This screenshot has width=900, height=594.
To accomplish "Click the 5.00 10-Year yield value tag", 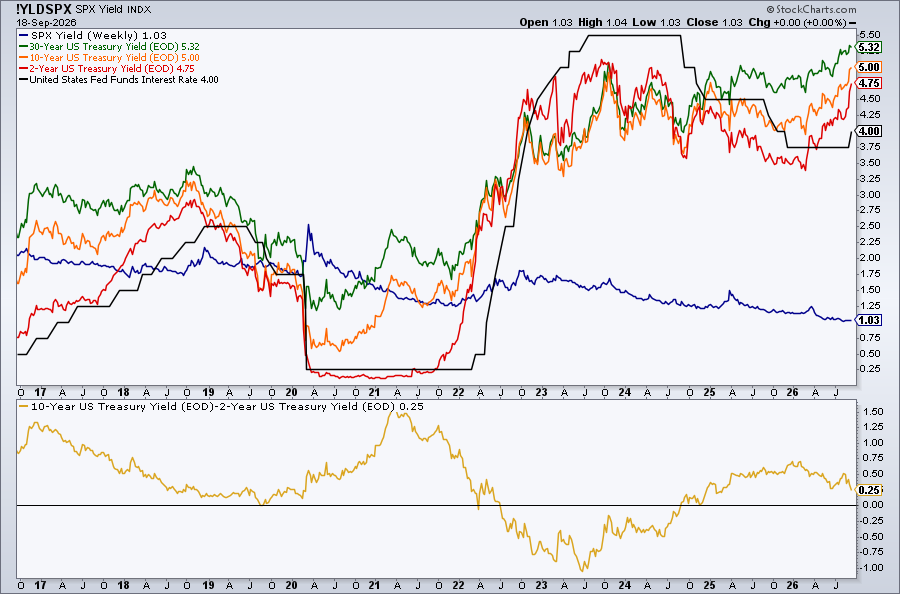I will [868, 67].
